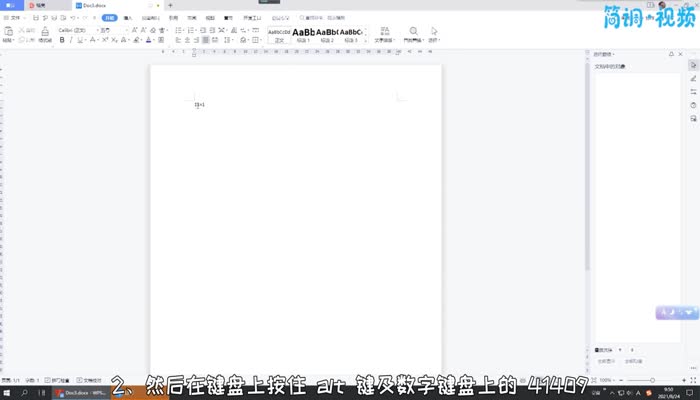Open the selection pane icon in right sidebar
The height and width of the screenshot is (400, 700).
tap(693, 64)
